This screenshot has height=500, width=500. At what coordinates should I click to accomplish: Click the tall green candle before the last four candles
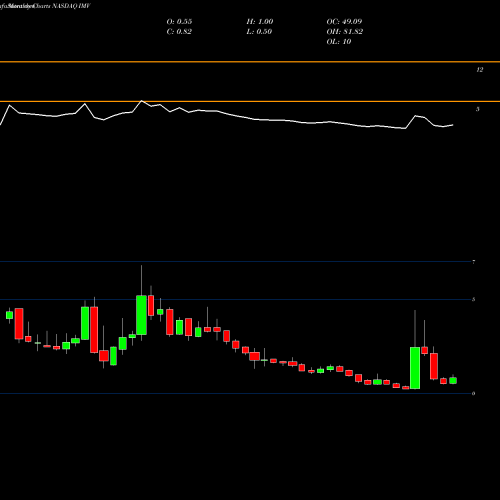415,368
